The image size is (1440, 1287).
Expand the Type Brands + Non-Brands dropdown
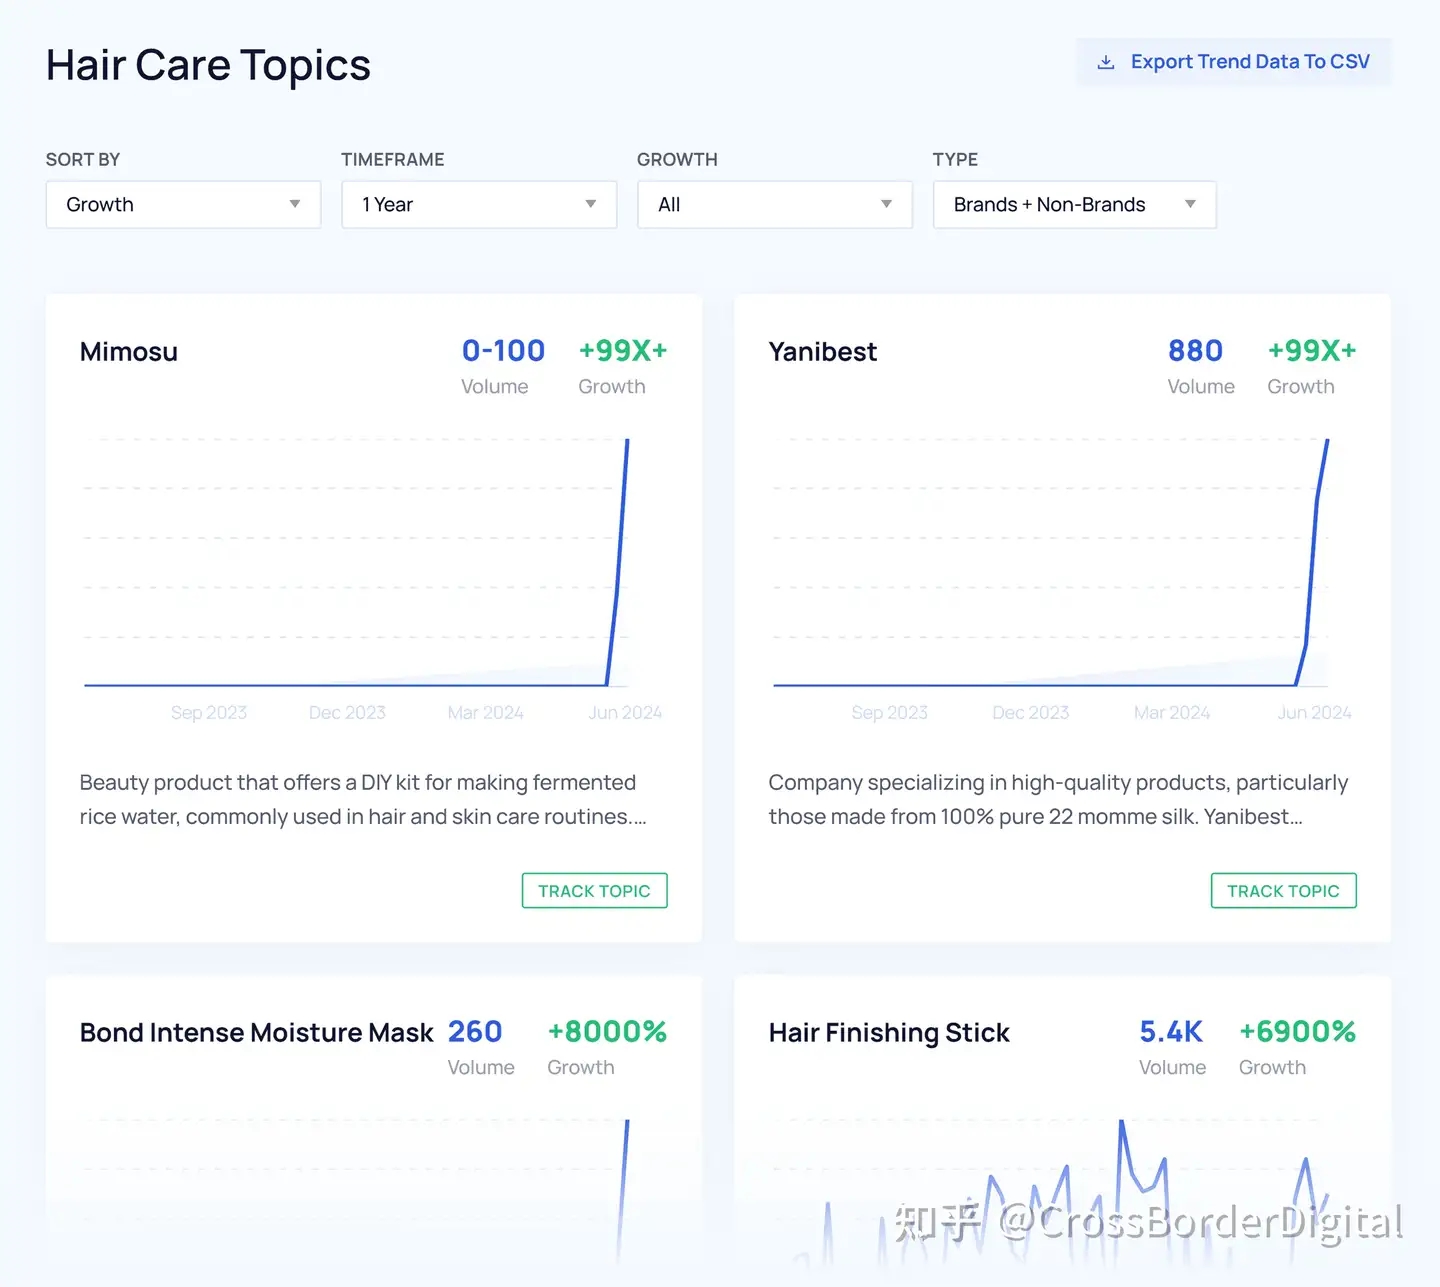(1073, 205)
